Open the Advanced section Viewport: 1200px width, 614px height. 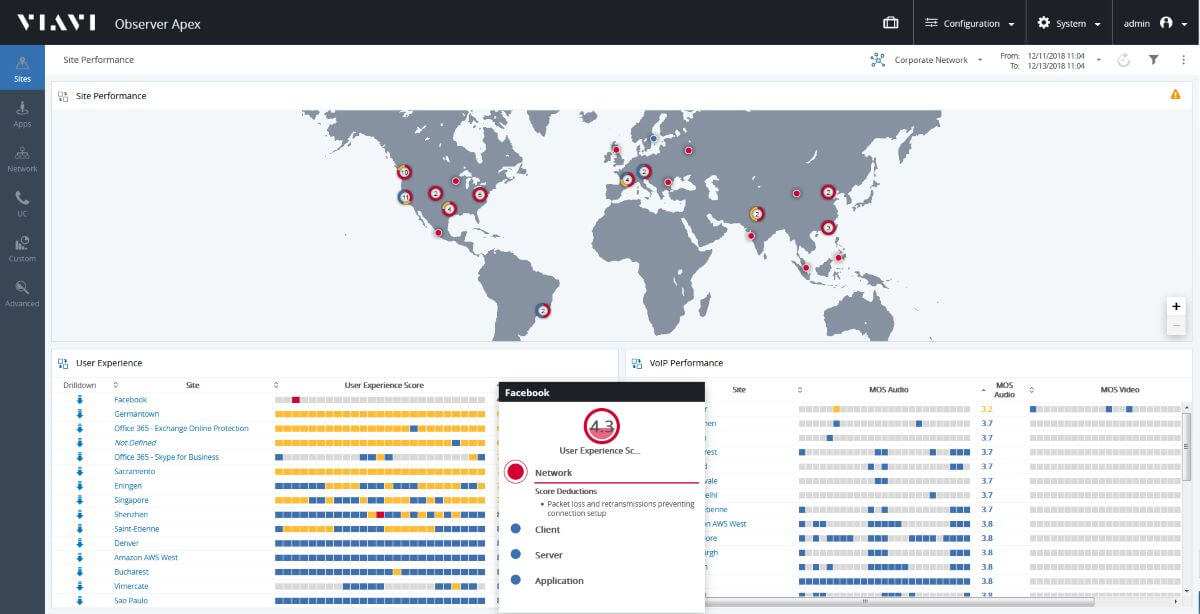(22, 292)
